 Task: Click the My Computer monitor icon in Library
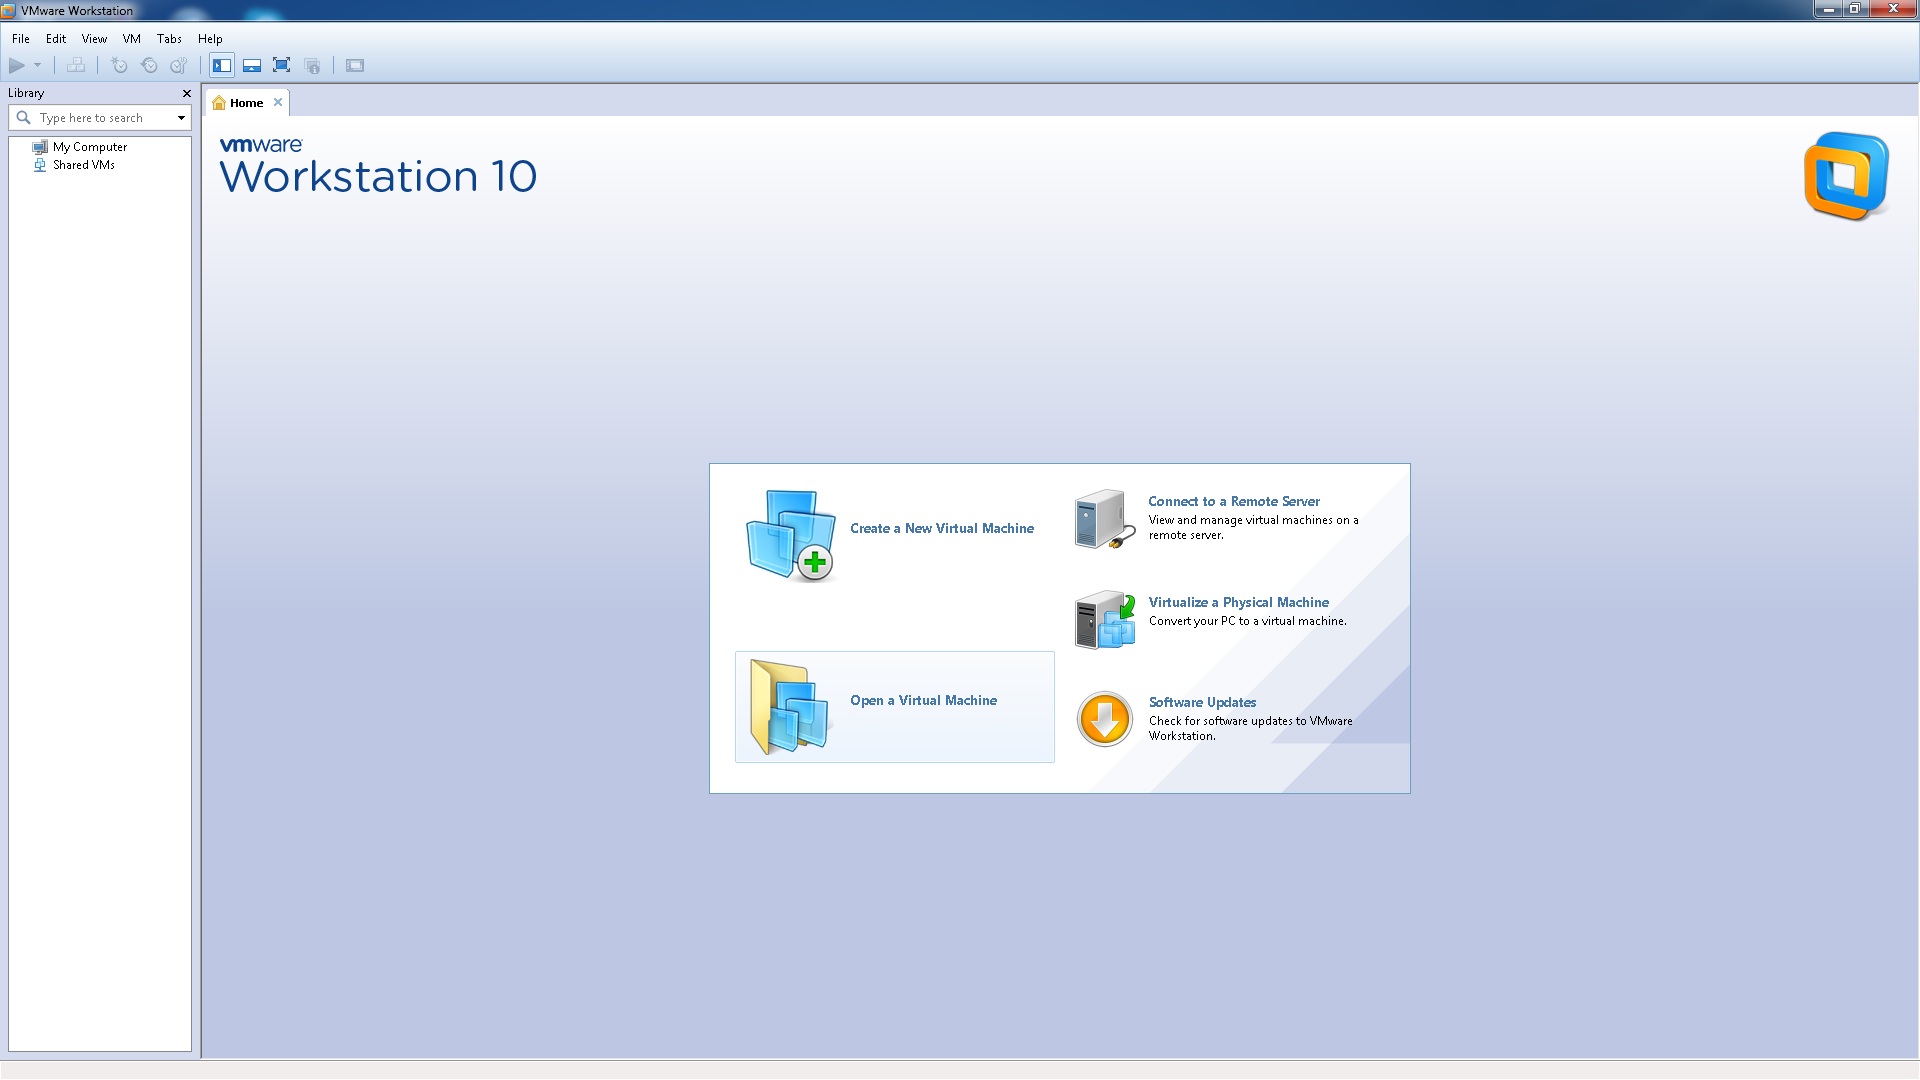click(40, 147)
